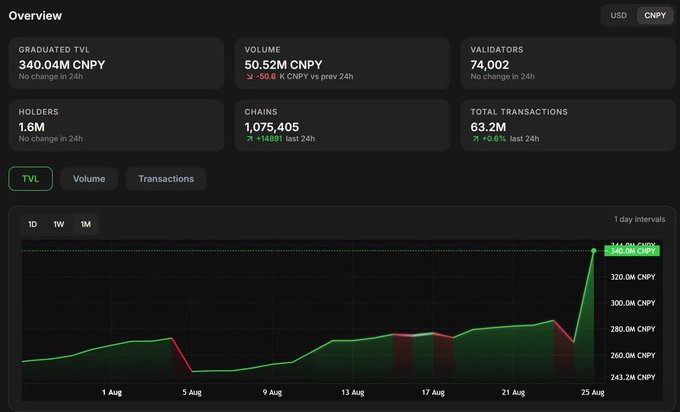
Task: Click the Graduated TVL card
Action: [x=116, y=63]
